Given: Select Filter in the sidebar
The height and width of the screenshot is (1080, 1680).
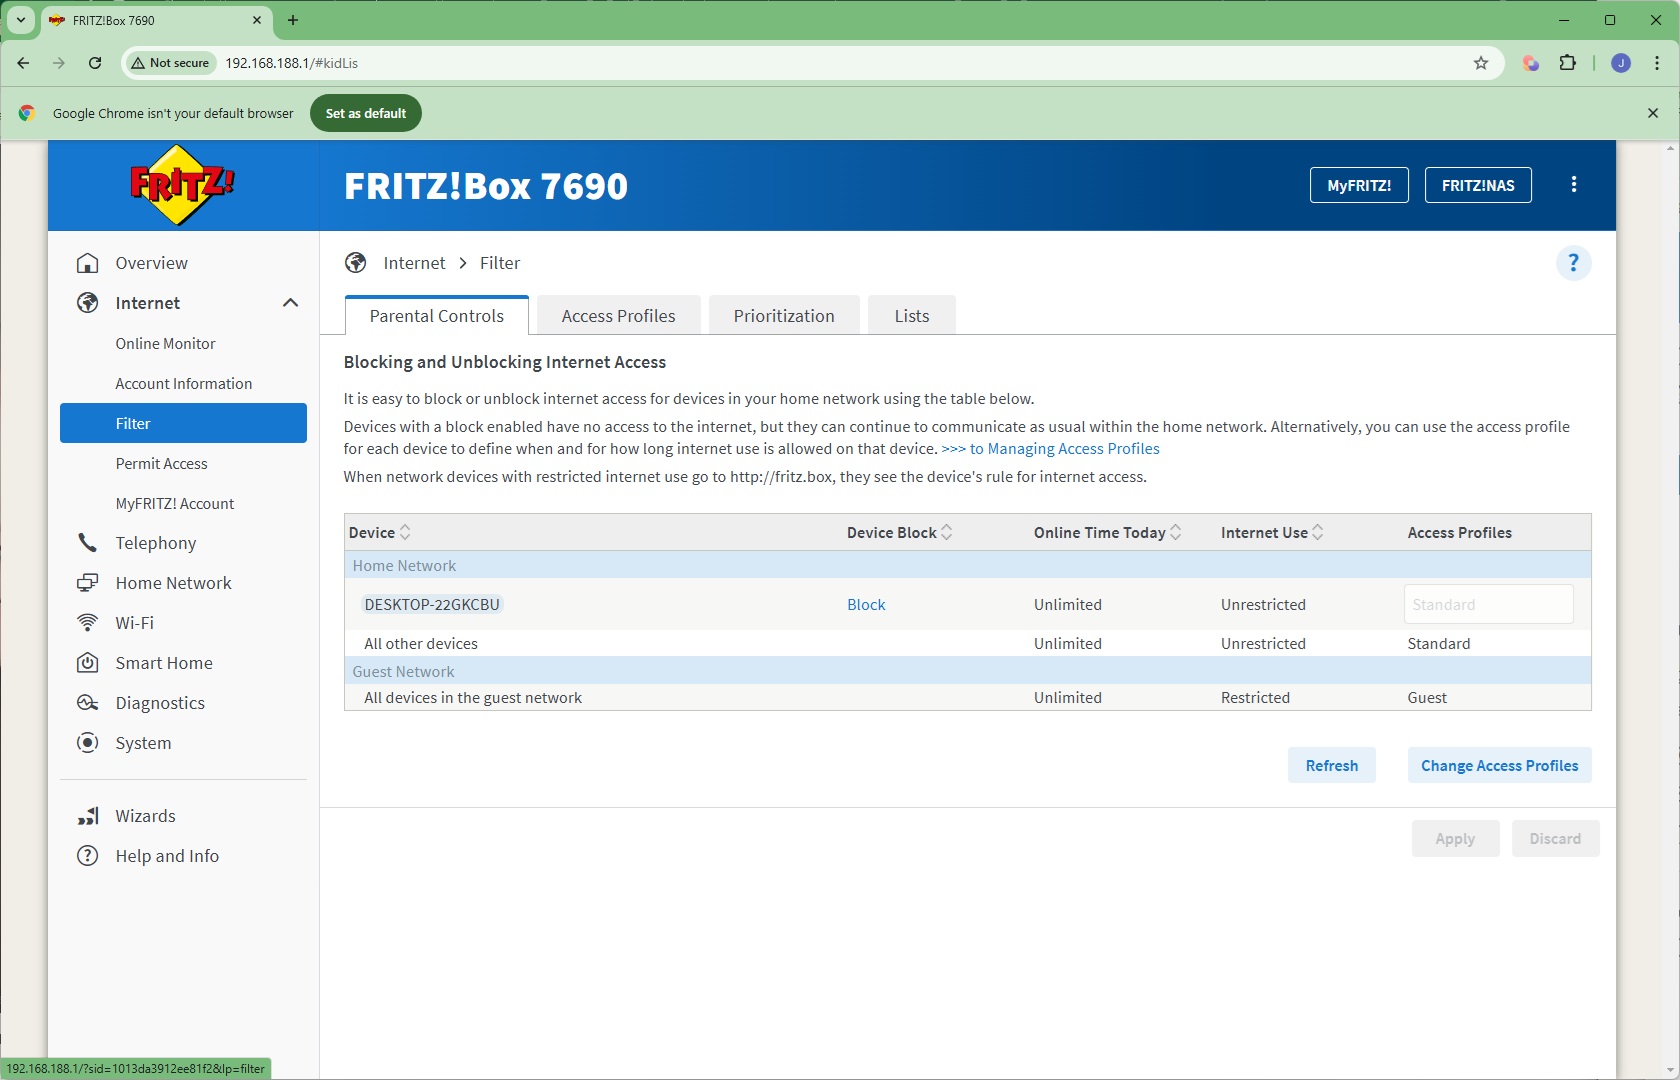Looking at the screenshot, I should point(184,423).
